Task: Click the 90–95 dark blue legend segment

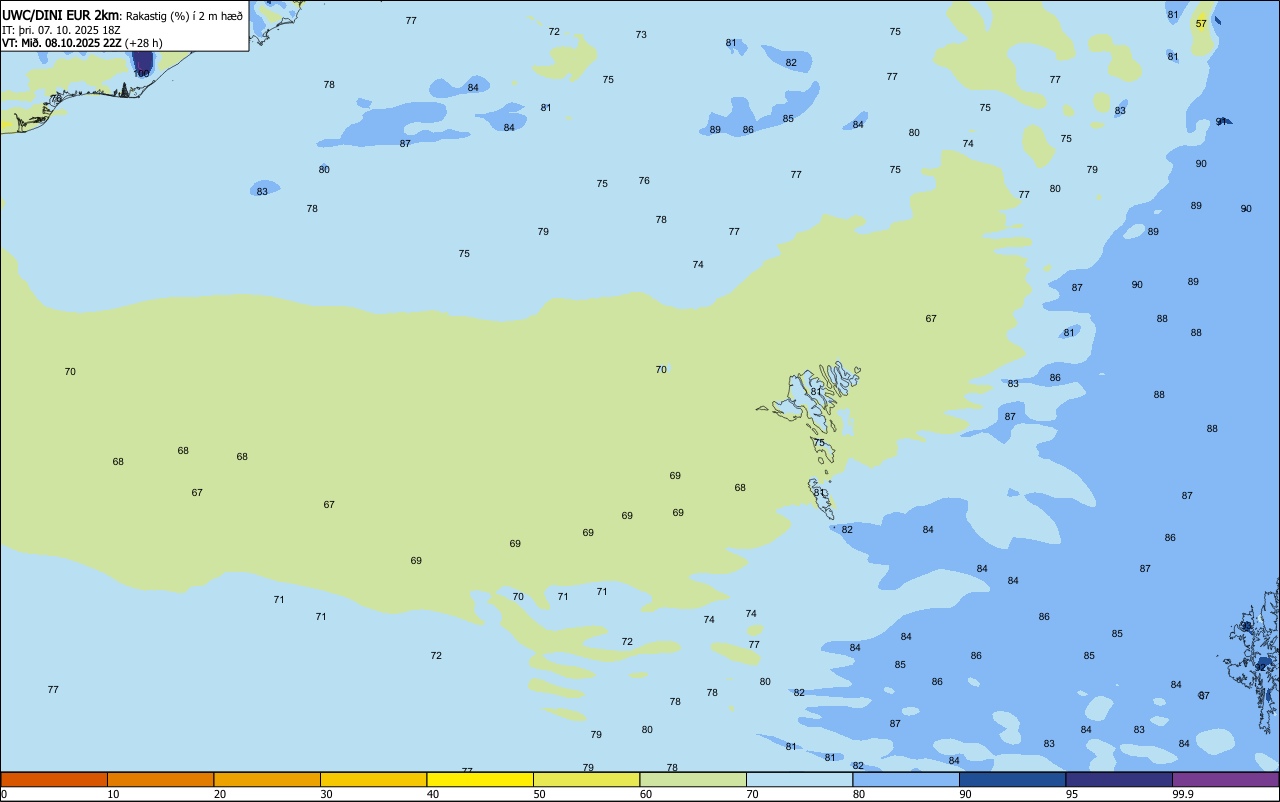Action: point(1012,779)
